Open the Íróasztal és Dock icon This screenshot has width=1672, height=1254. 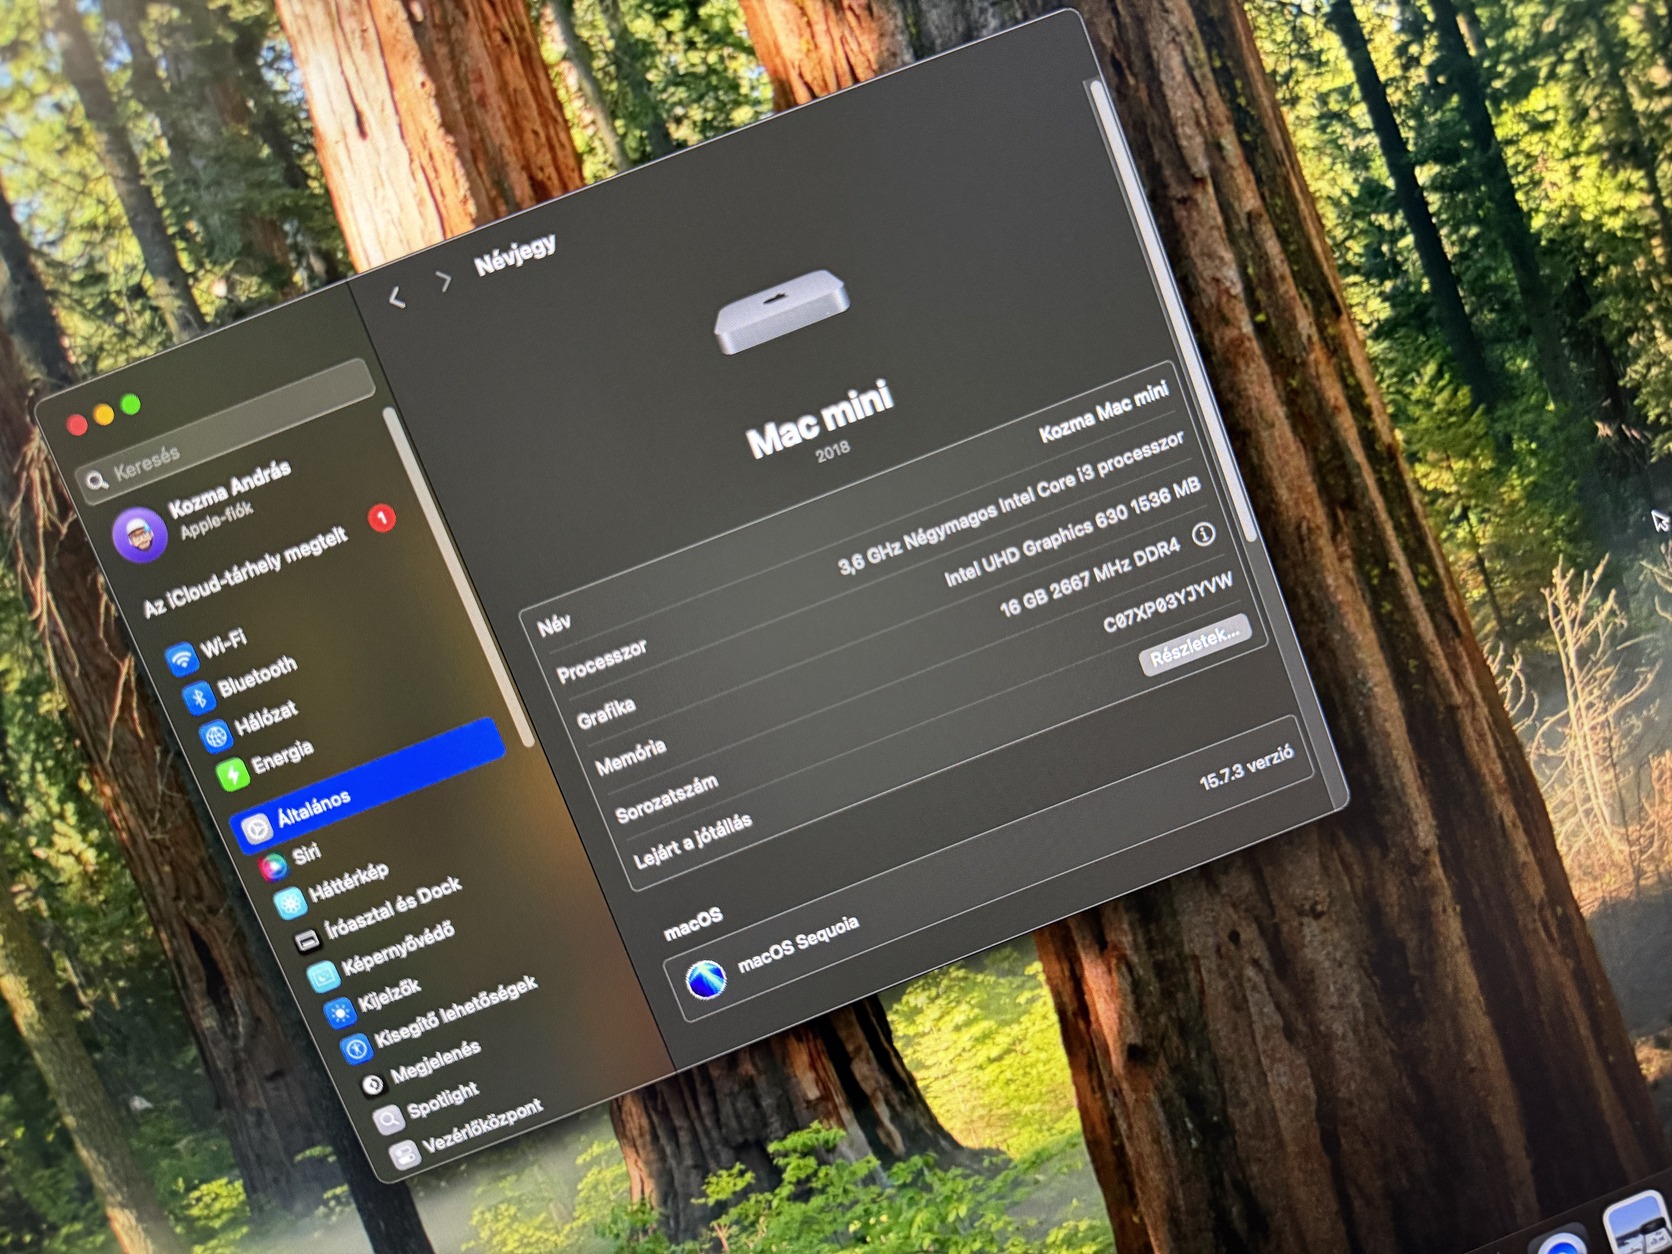click(307, 941)
